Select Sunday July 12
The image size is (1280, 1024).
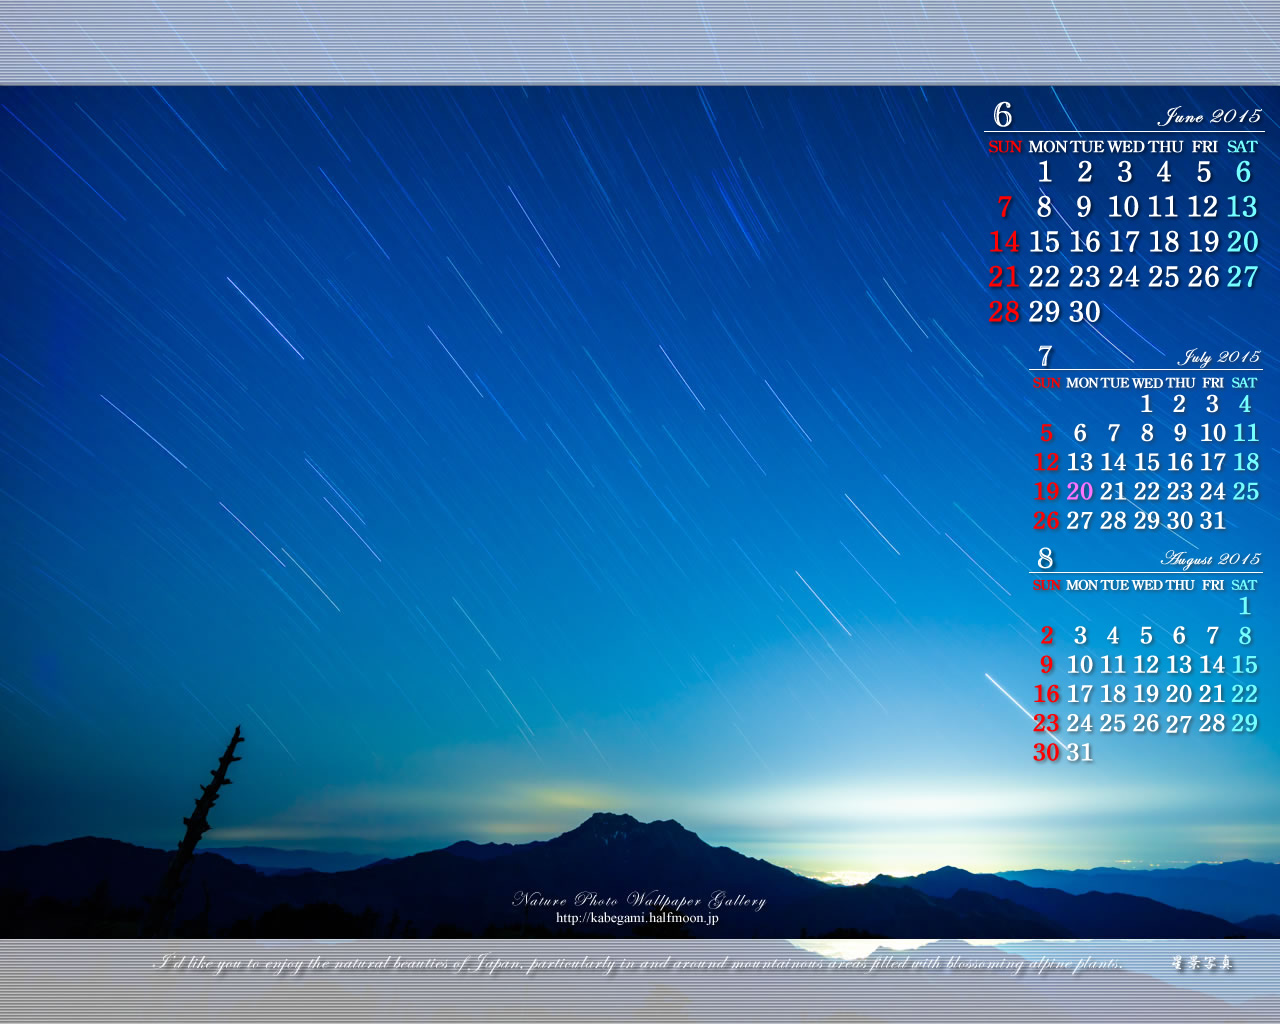(x=1046, y=462)
